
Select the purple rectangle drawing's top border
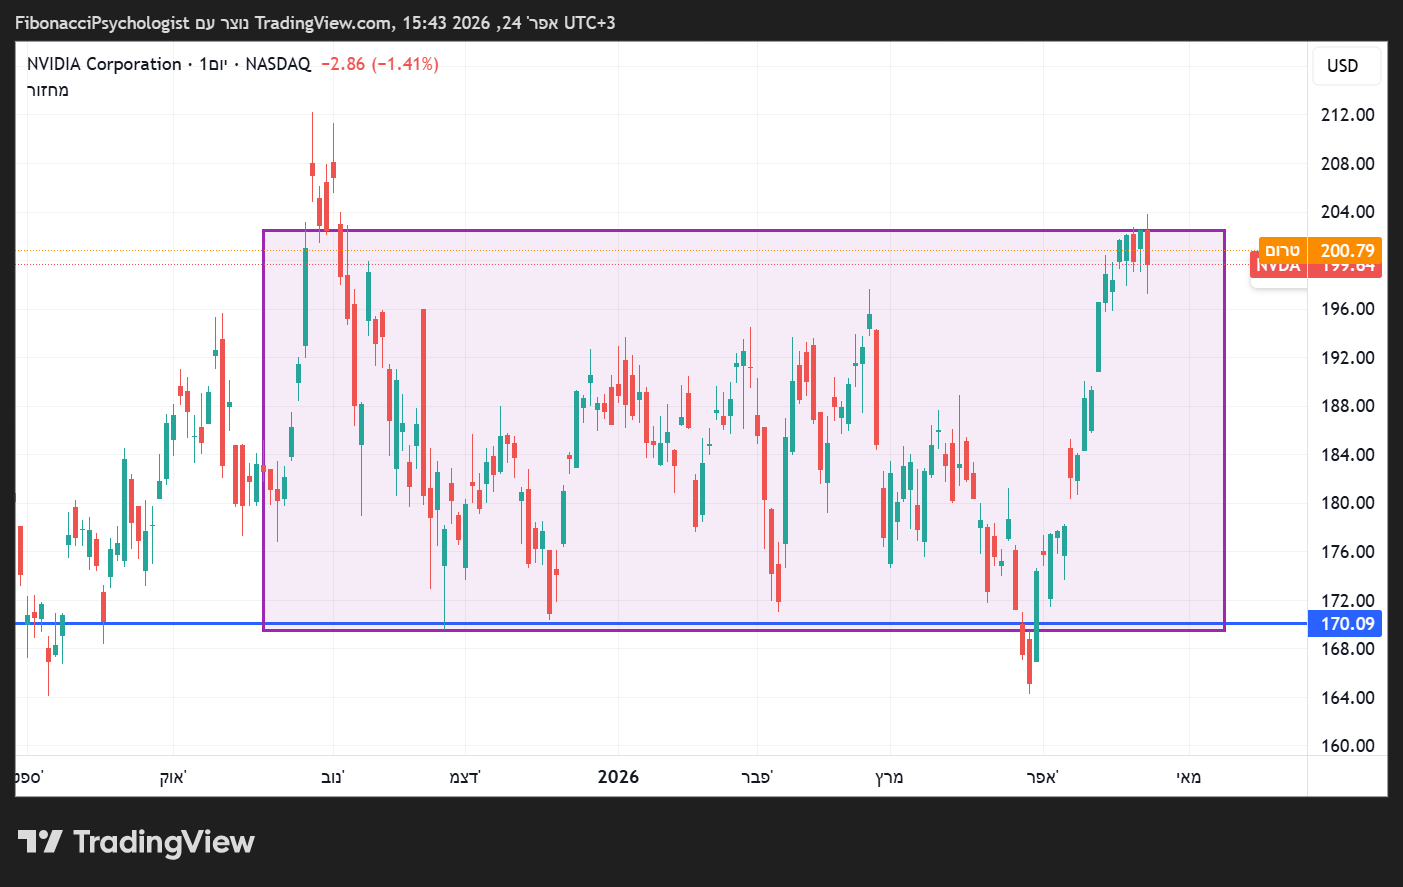click(743, 231)
